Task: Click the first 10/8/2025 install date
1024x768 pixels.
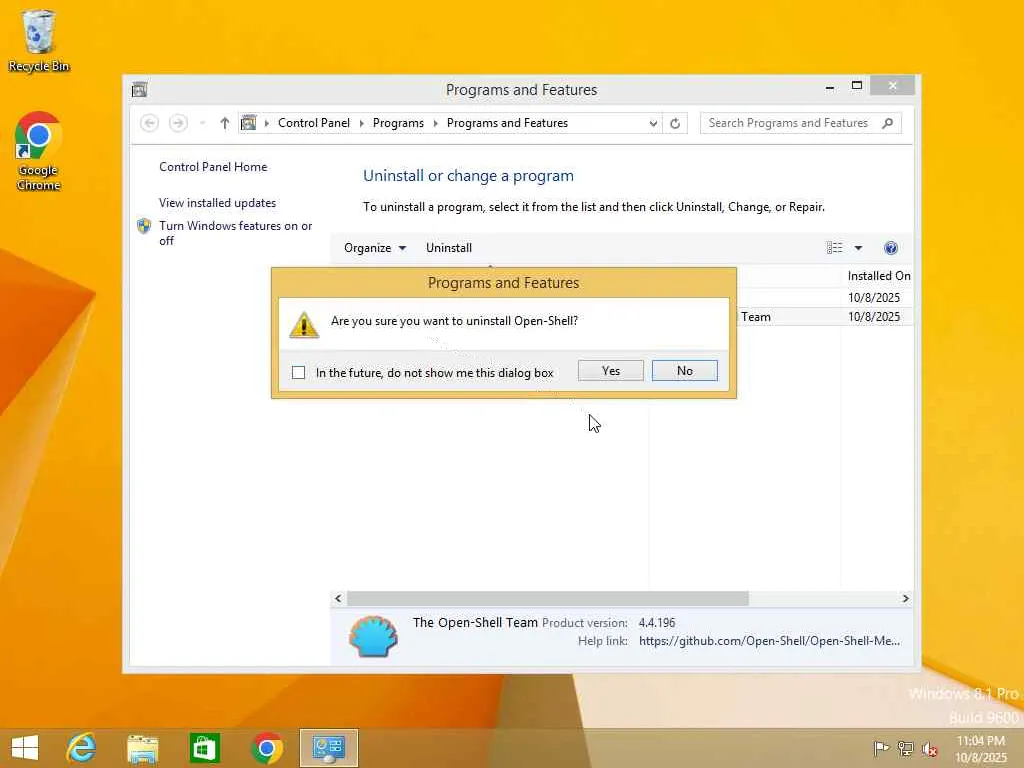Action: [x=874, y=298]
